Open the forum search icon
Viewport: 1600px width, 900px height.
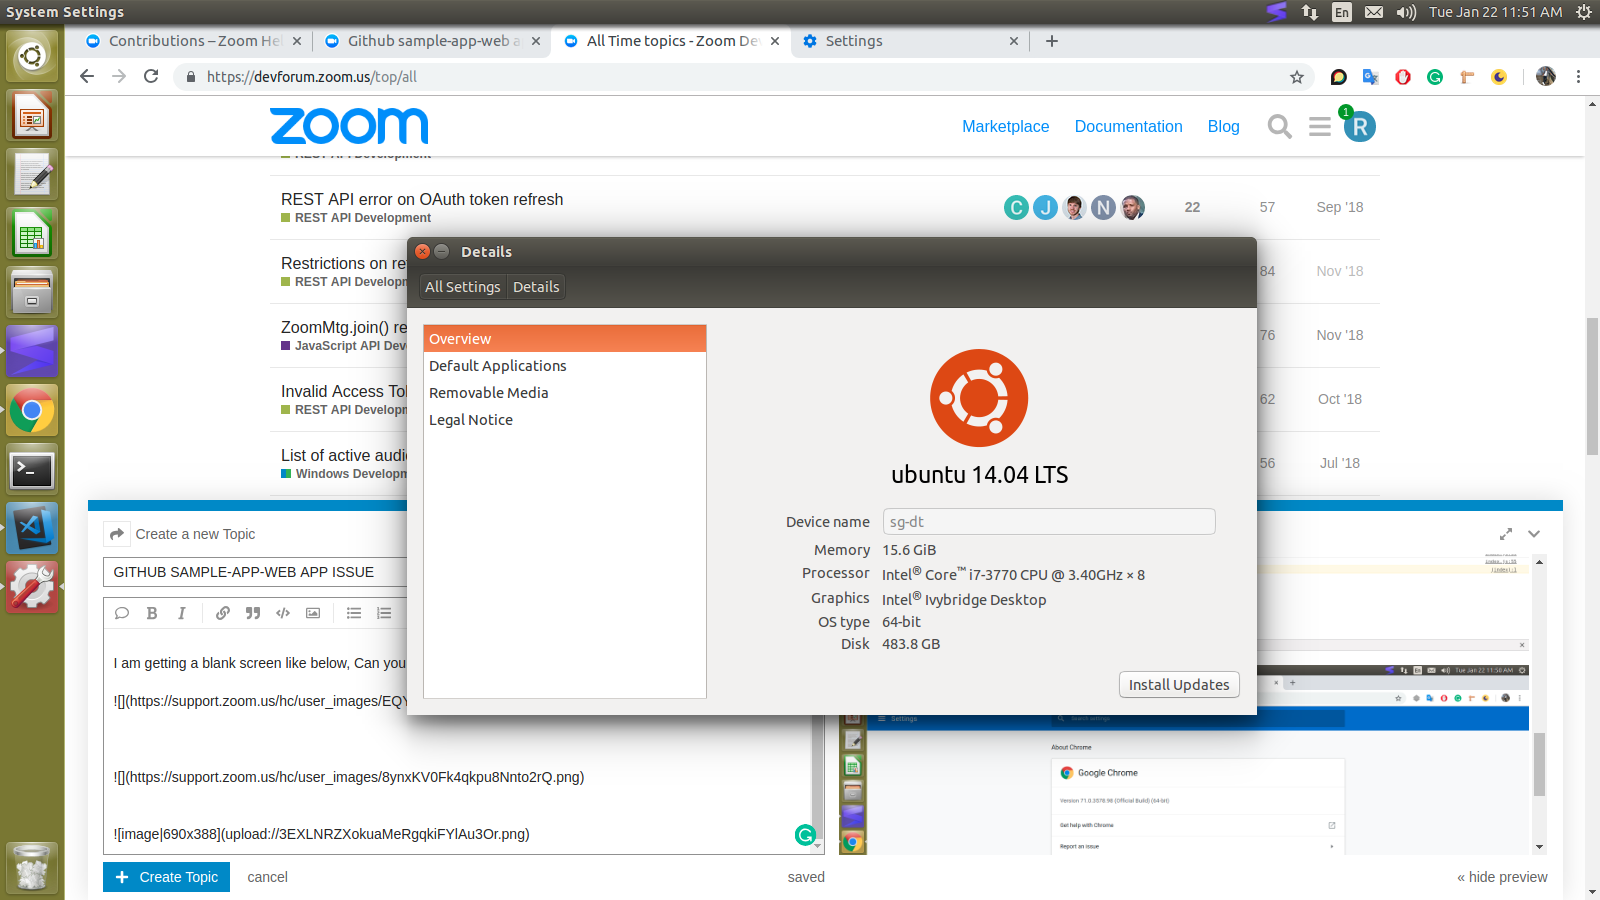point(1279,127)
